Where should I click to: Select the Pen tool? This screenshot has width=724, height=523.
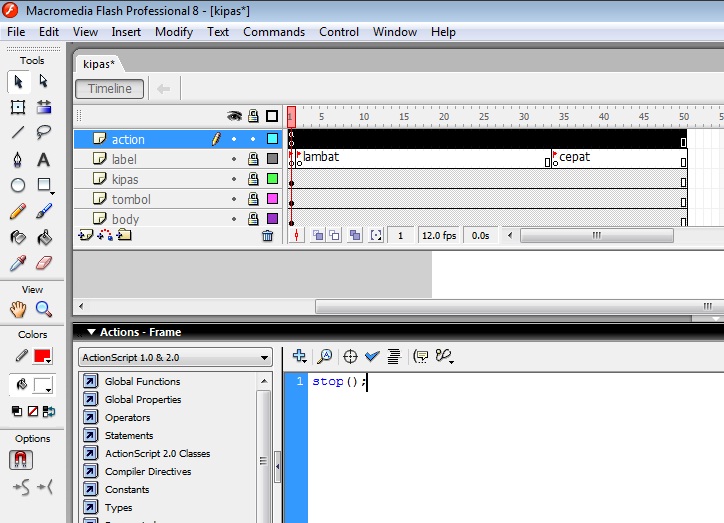18,159
